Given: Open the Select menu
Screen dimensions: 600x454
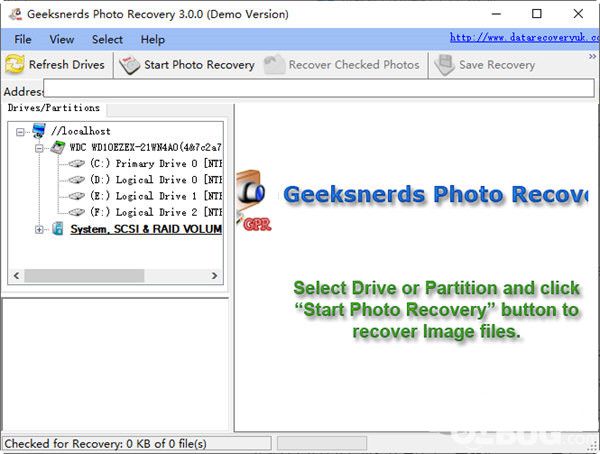Looking at the screenshot, I should [107, 39].
